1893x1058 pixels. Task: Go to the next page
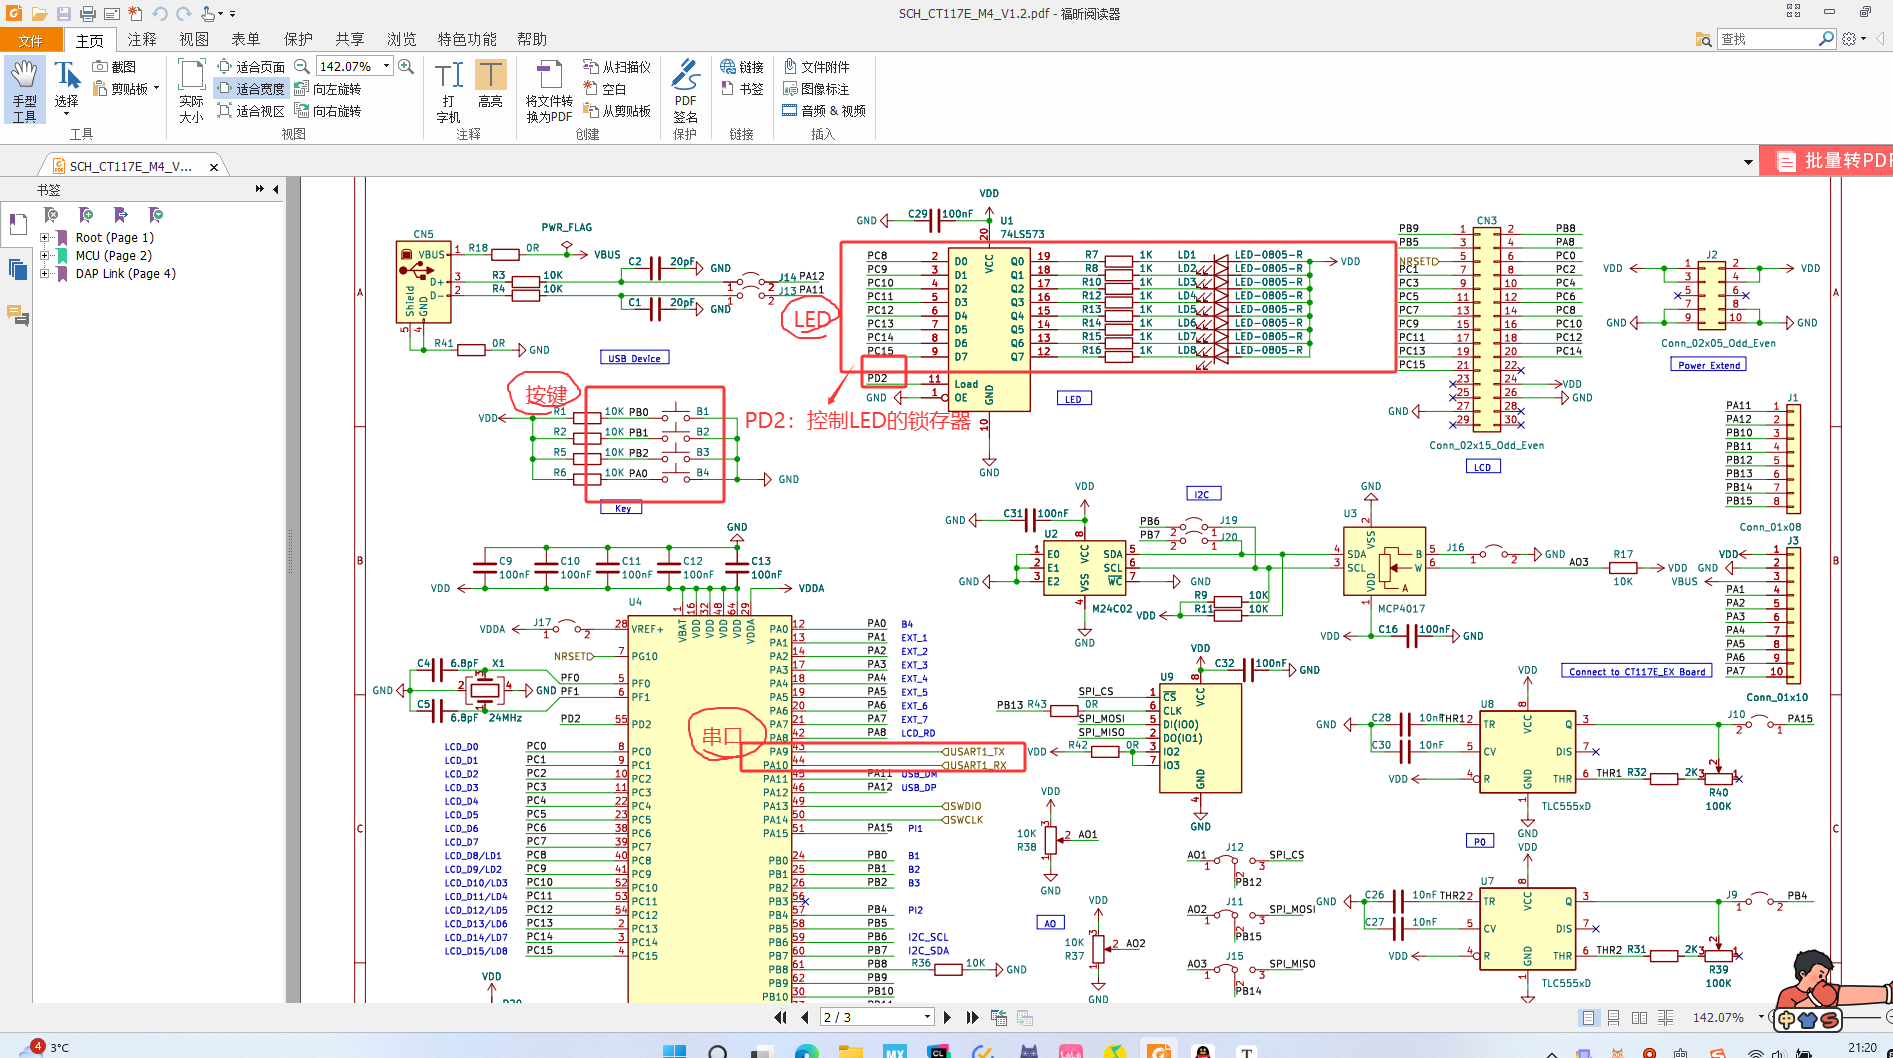click(947, 1017)
